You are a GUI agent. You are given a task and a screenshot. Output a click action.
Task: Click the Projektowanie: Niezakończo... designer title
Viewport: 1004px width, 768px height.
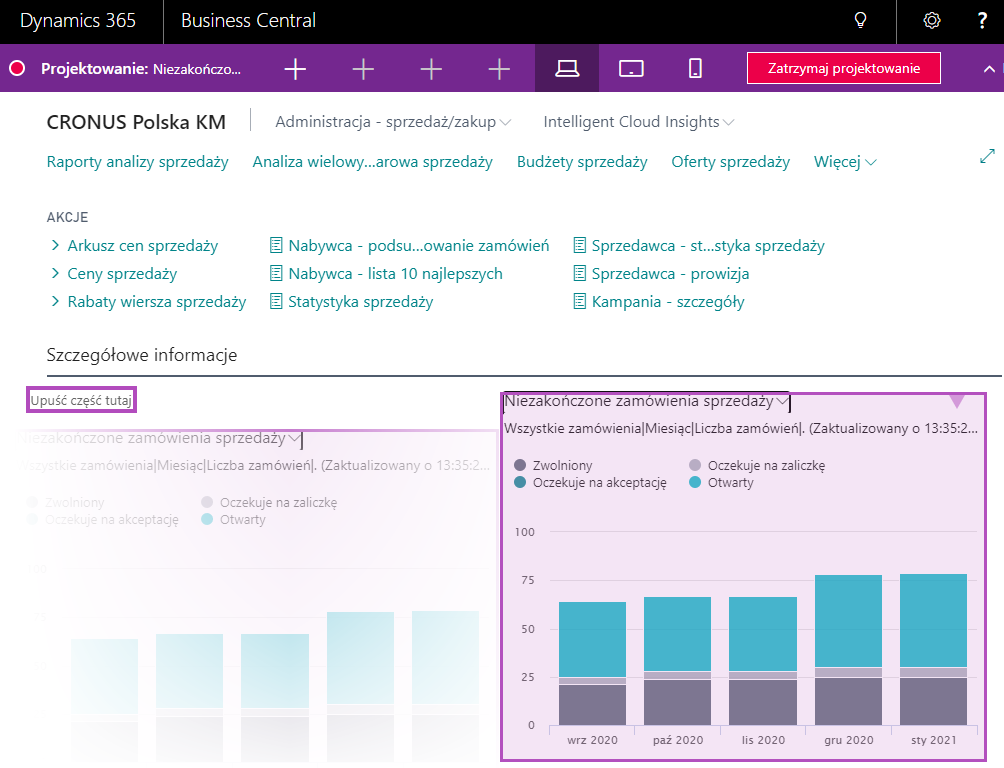point(141,69)
